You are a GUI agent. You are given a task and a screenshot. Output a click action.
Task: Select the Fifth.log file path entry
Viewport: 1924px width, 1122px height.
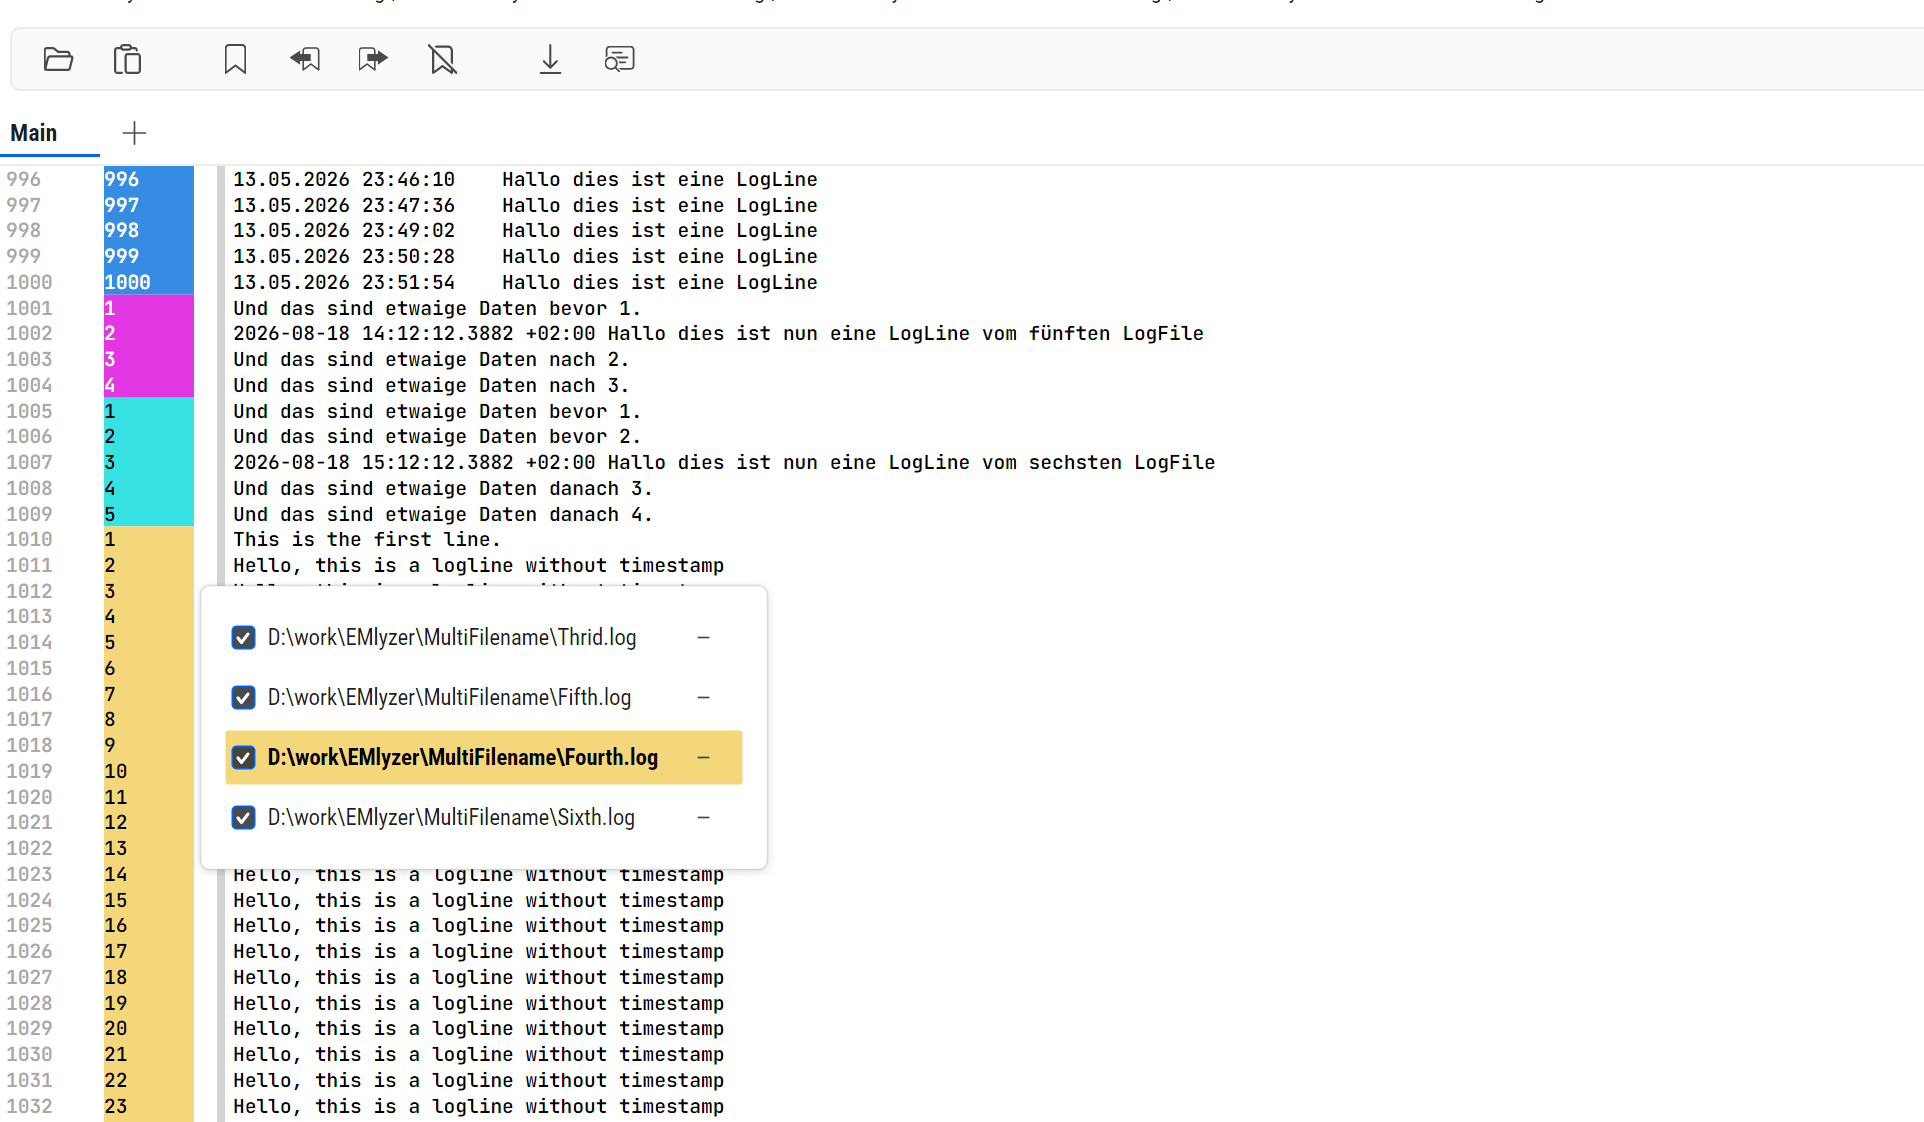point(449,697)
